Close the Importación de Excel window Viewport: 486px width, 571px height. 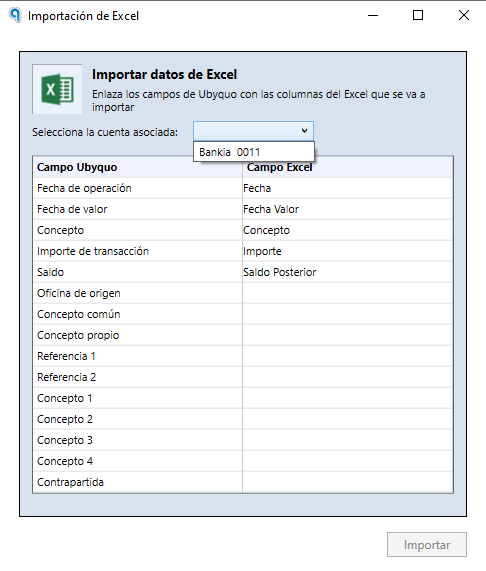click(464, 15)
